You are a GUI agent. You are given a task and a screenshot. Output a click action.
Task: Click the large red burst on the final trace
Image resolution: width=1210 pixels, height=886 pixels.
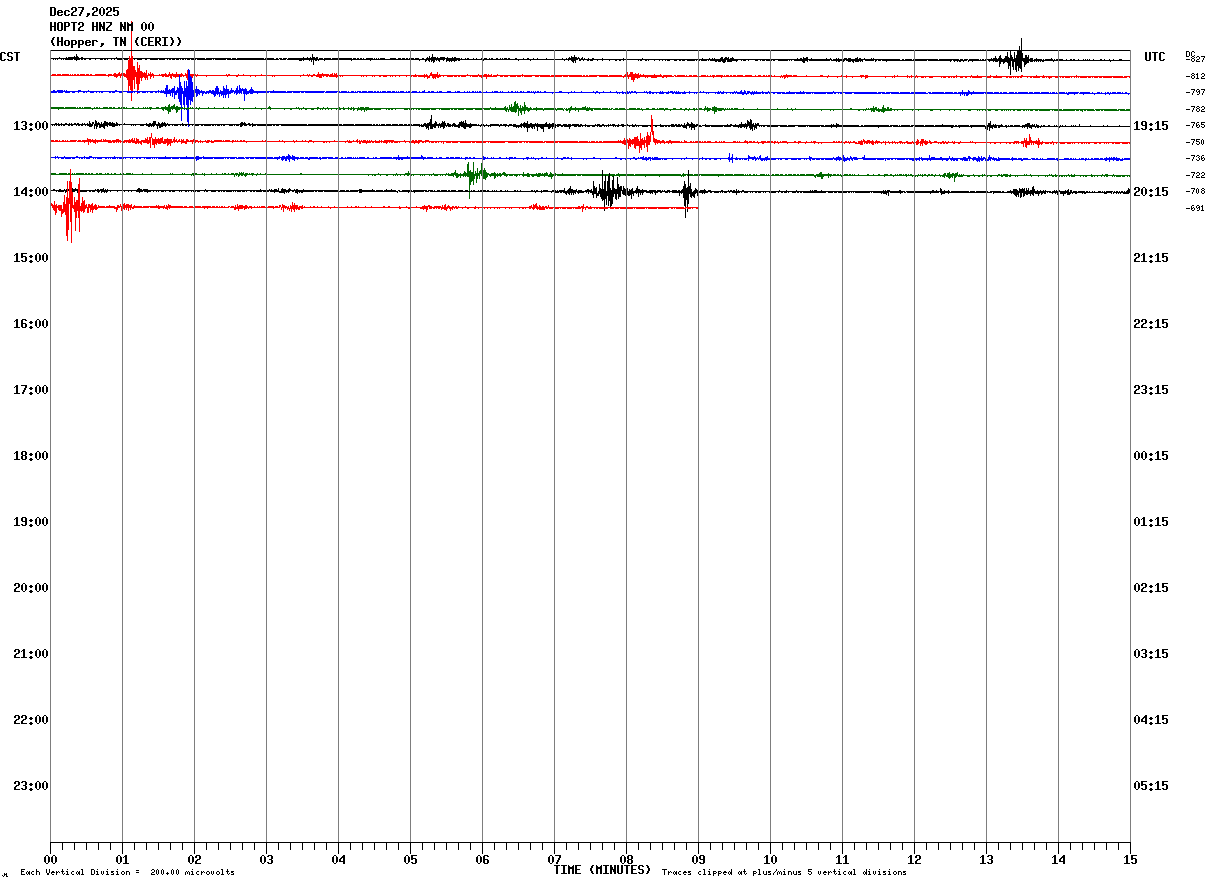click(71, 207)
